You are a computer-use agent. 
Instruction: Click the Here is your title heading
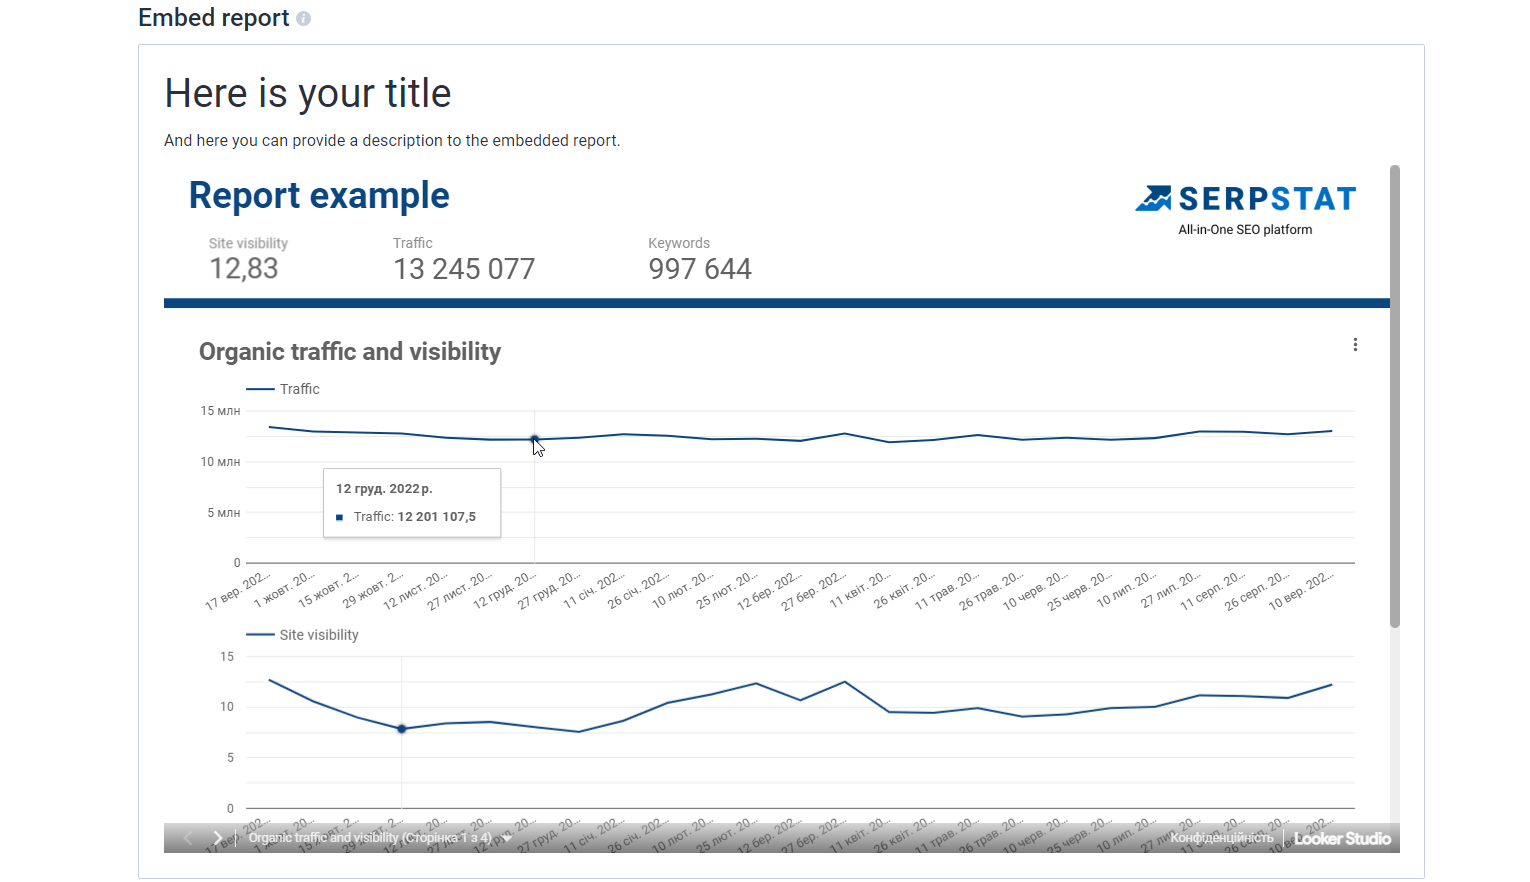[x=307, y=93]
